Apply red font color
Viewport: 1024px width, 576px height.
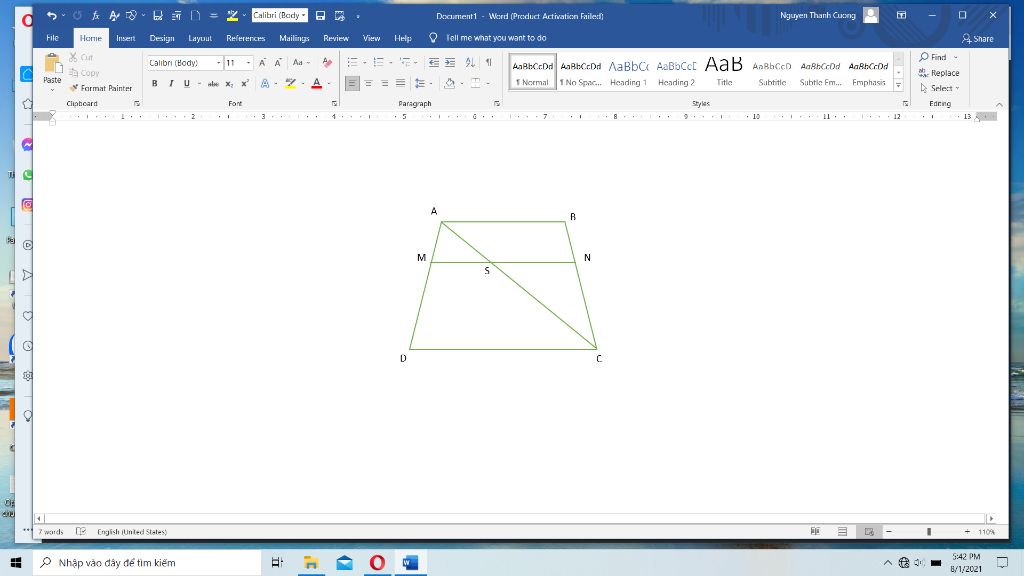pos(317,84)
